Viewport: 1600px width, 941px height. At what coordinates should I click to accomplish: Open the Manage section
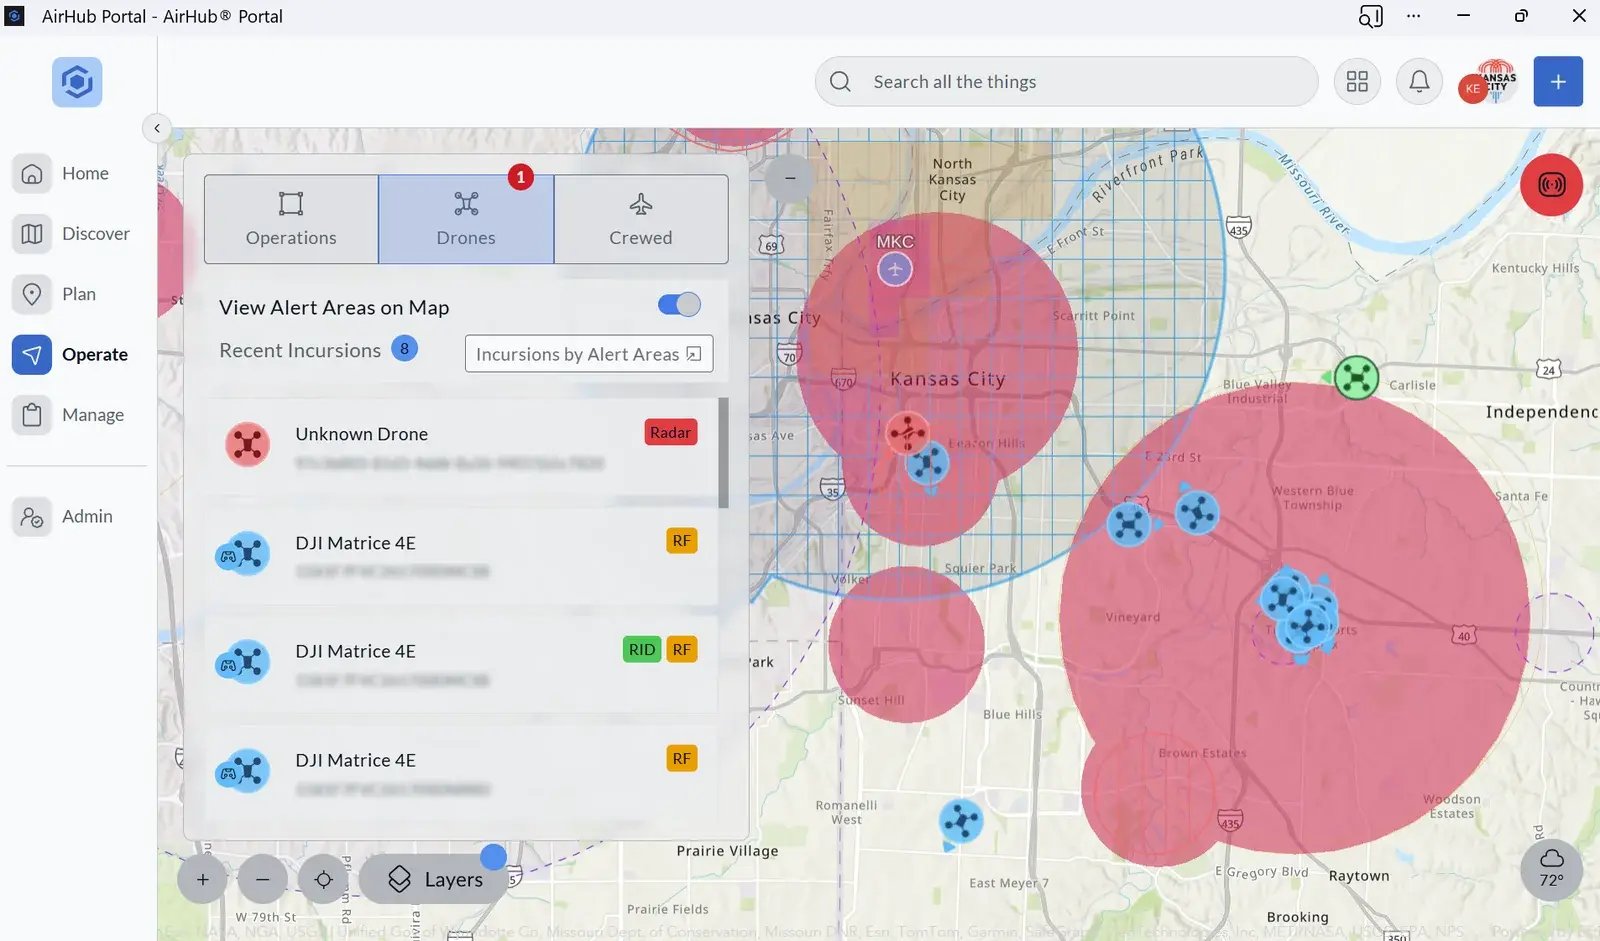click(76, 414)
